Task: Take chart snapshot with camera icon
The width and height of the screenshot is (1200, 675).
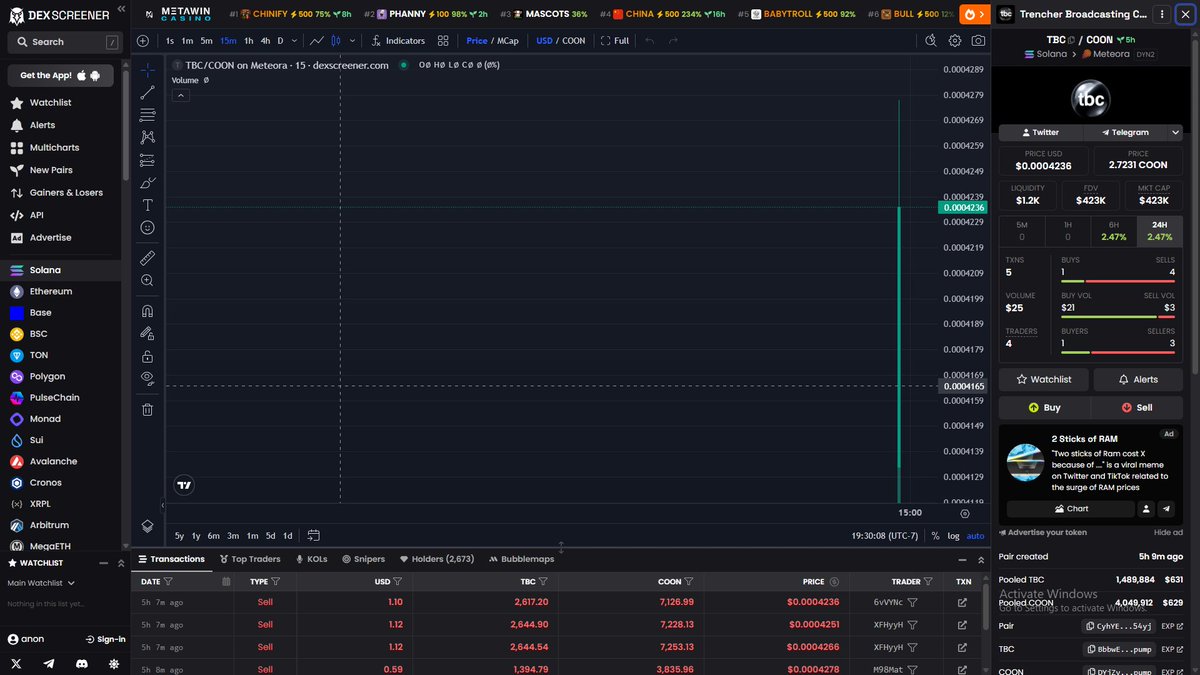Action: 978,41
